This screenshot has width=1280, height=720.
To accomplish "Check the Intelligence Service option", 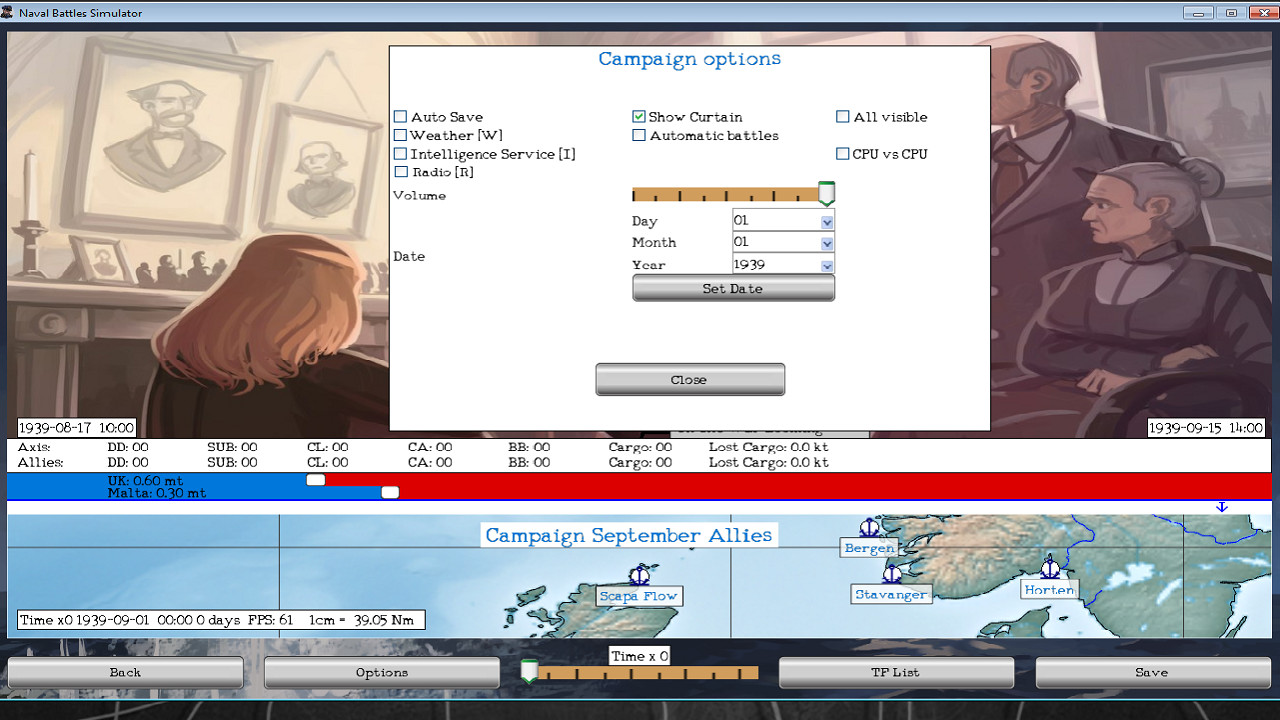I will (401, 153).
